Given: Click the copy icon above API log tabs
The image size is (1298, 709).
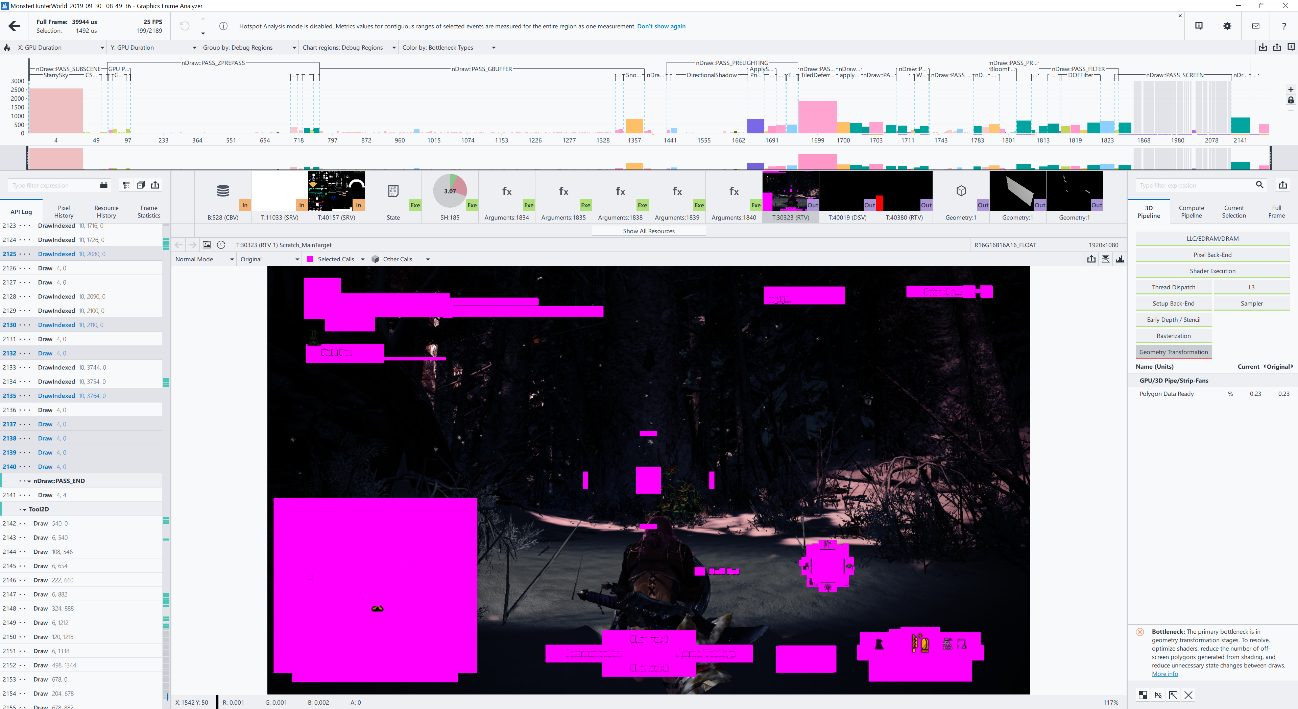Looking at the screenshot, I should point(141,185).
